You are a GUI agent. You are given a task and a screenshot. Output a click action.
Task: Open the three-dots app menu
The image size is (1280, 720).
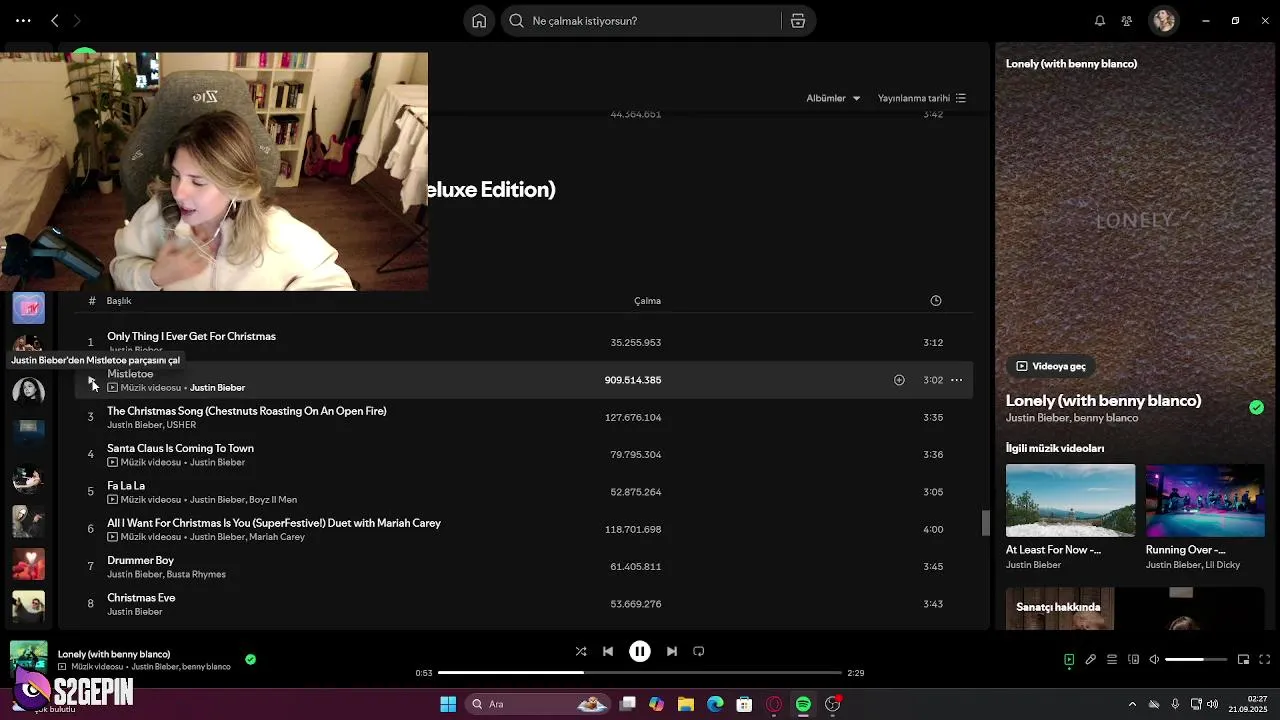click(23, 20)
